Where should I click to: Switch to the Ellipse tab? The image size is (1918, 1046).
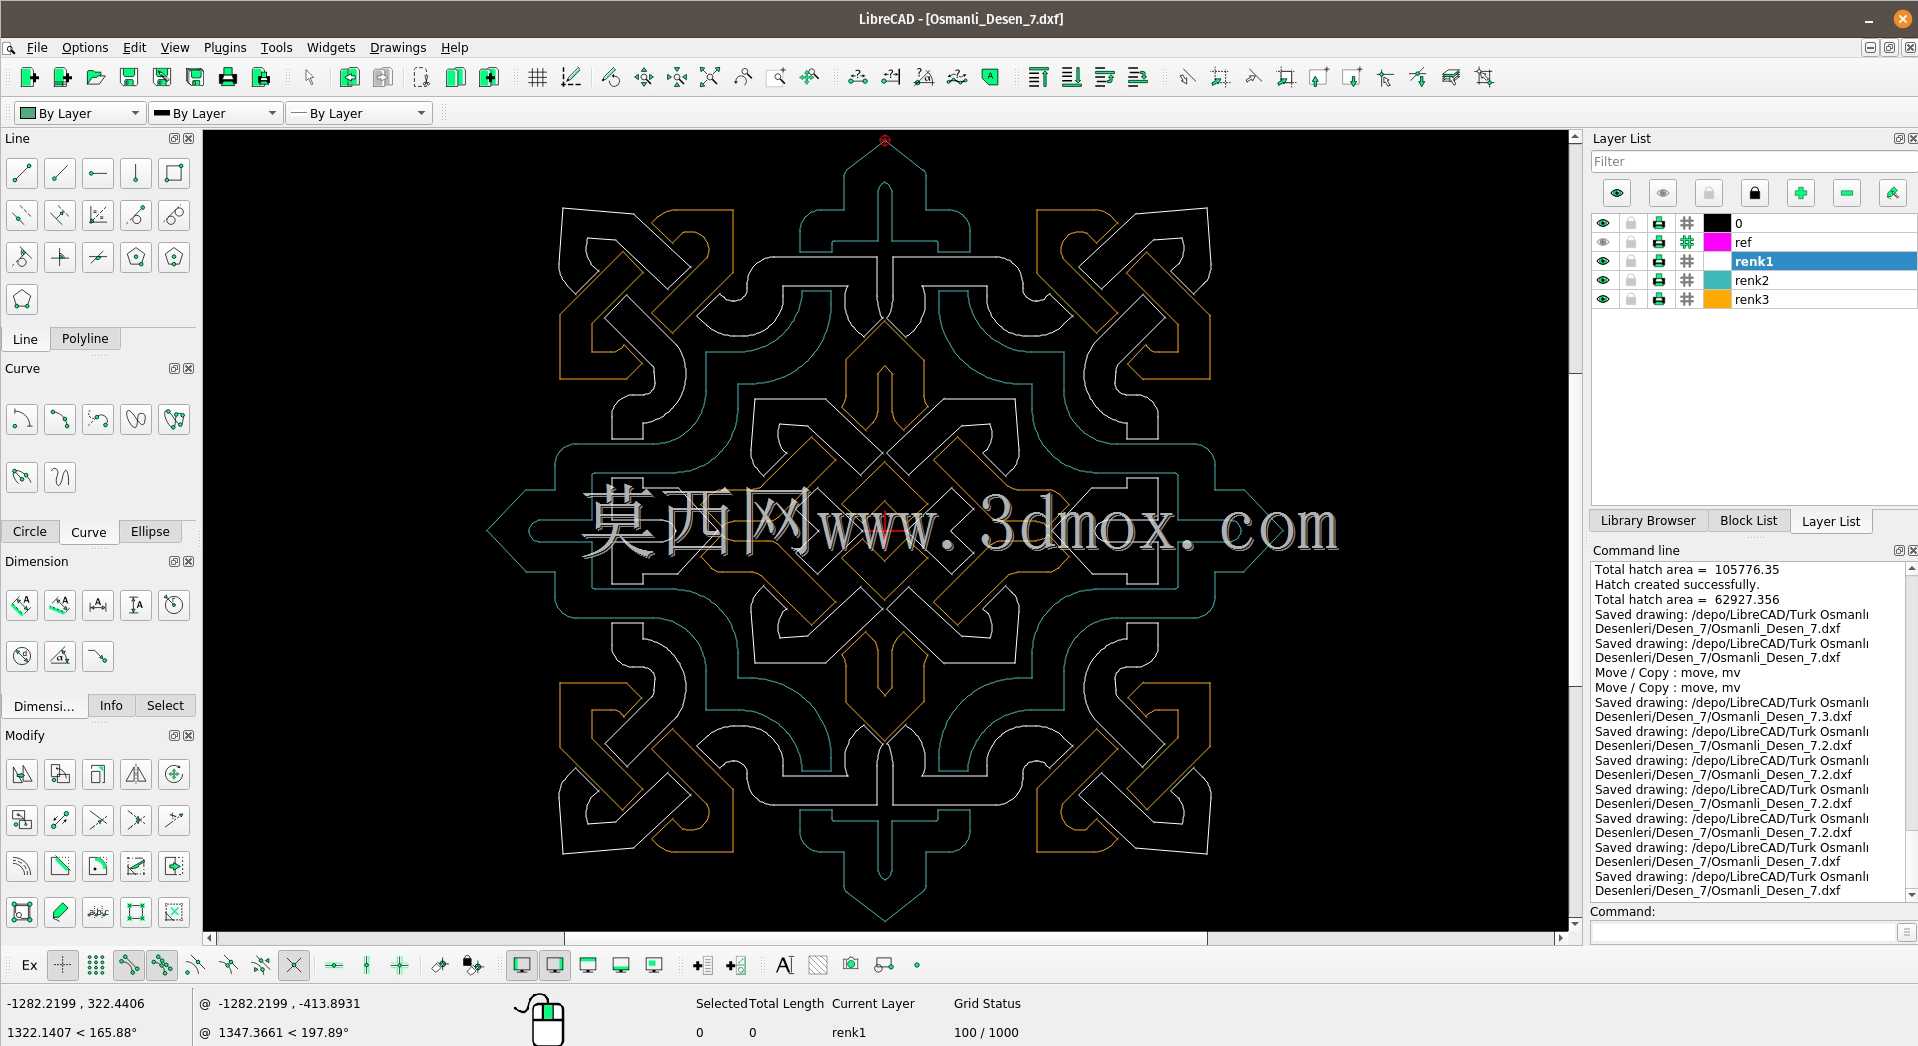(x=150, y=532)
